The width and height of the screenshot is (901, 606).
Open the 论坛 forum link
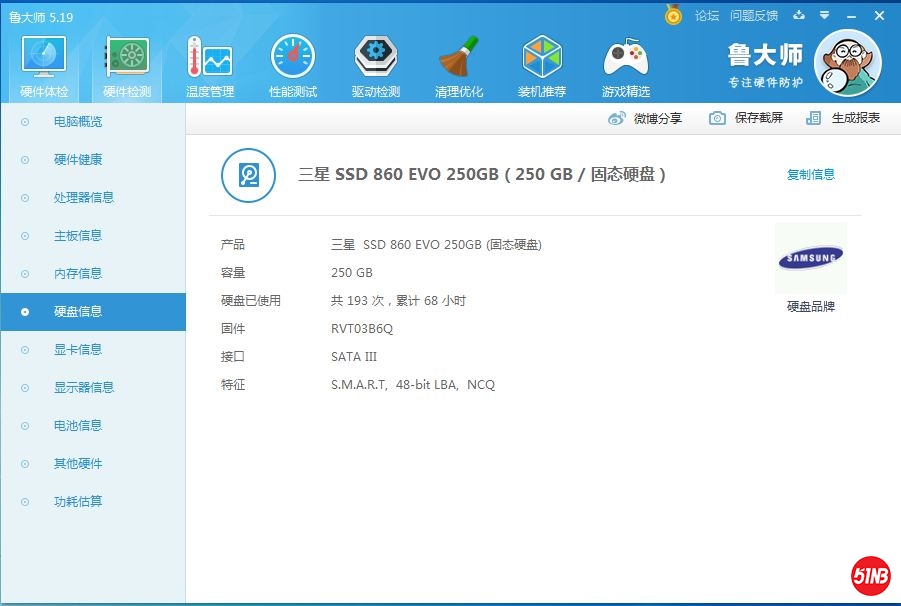[x=707, y=16]
